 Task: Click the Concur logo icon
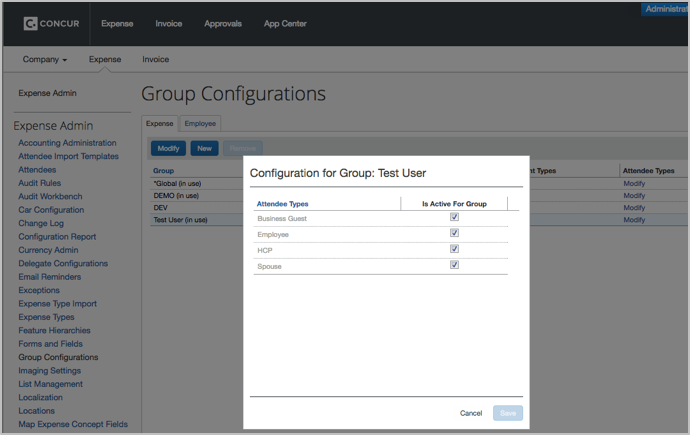click(x=31, y=23)
